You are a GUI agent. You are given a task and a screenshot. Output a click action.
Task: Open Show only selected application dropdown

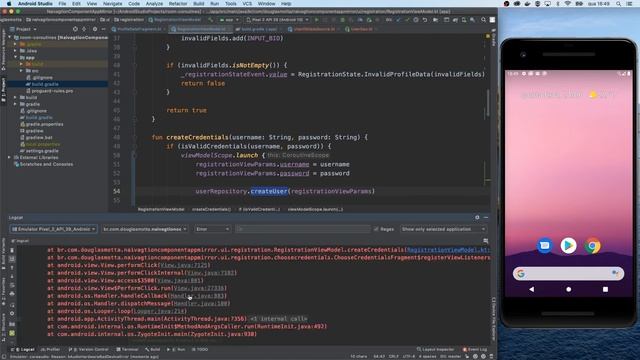point(444,229)
